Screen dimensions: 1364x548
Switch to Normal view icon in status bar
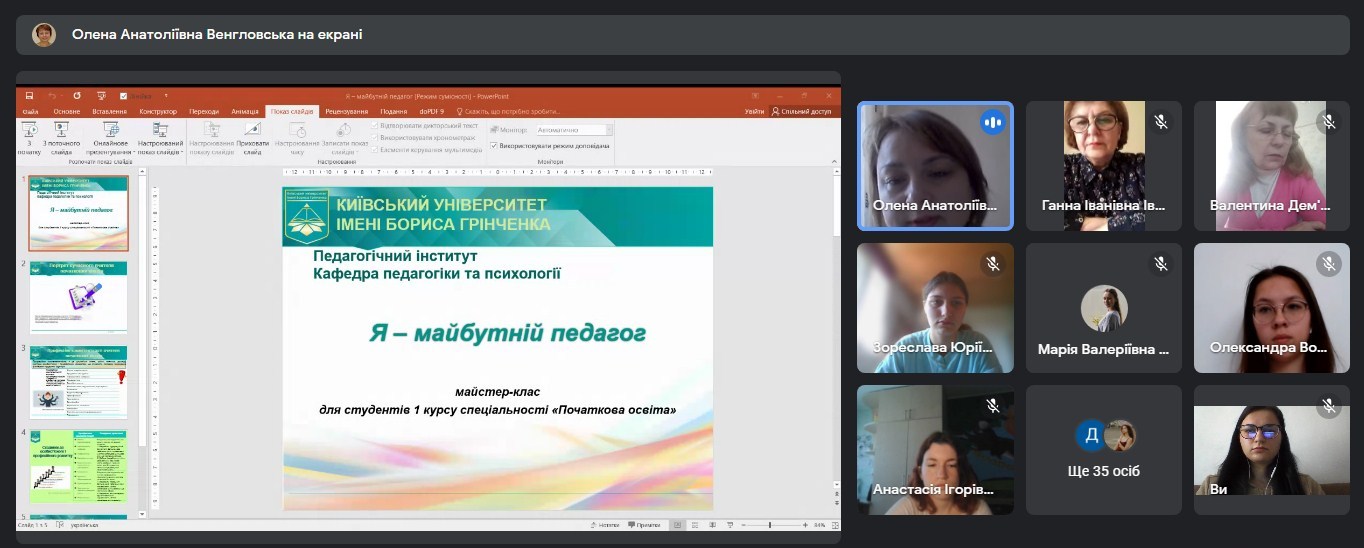(677, 525)
